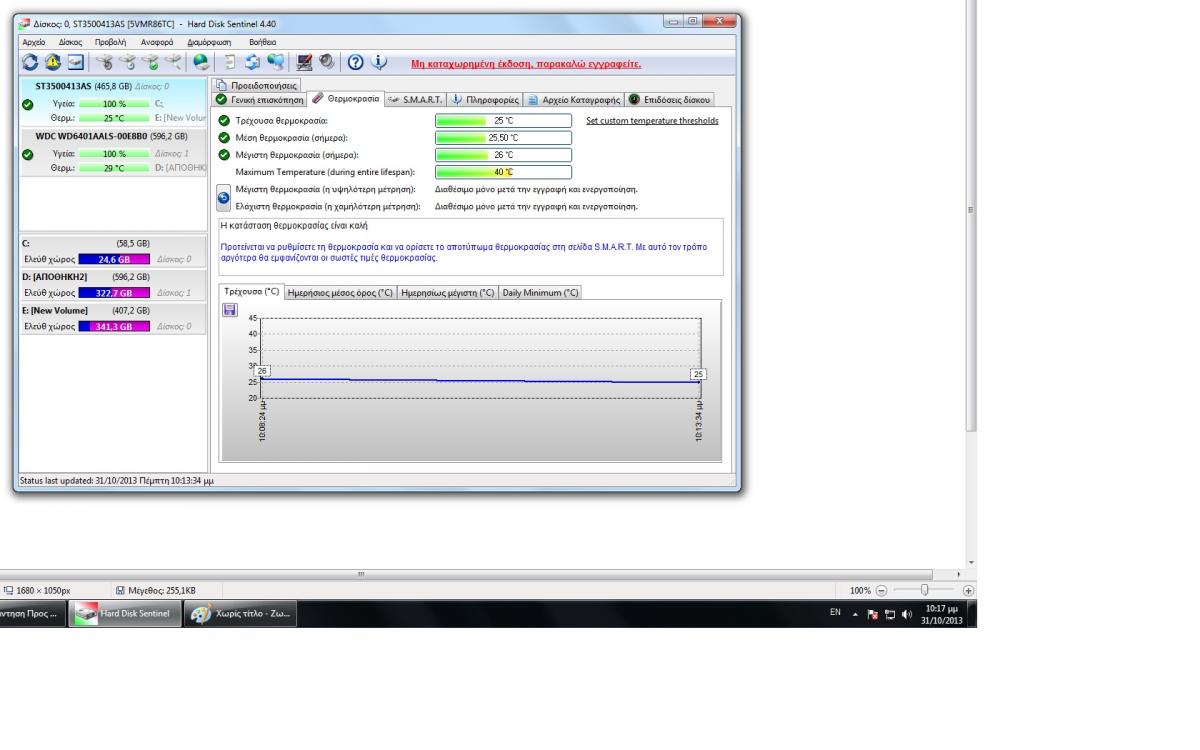Click green check icon beside Τρέχουσα θερμοκρασία
The image size is (1200, 750).
tap(224, 120)
